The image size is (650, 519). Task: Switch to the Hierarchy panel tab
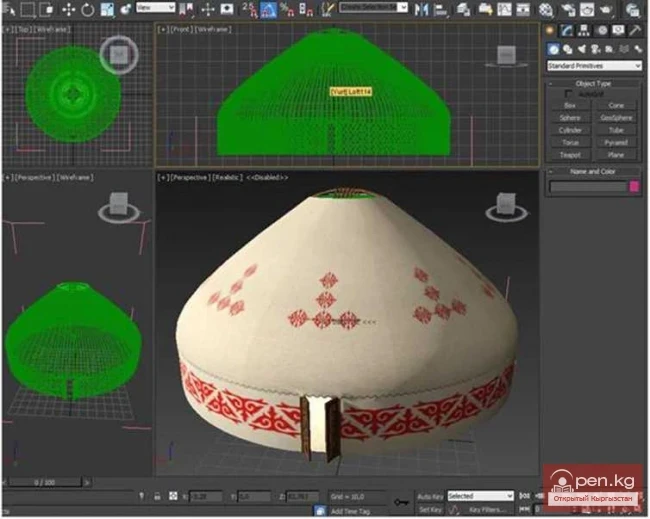pos(583,30)
